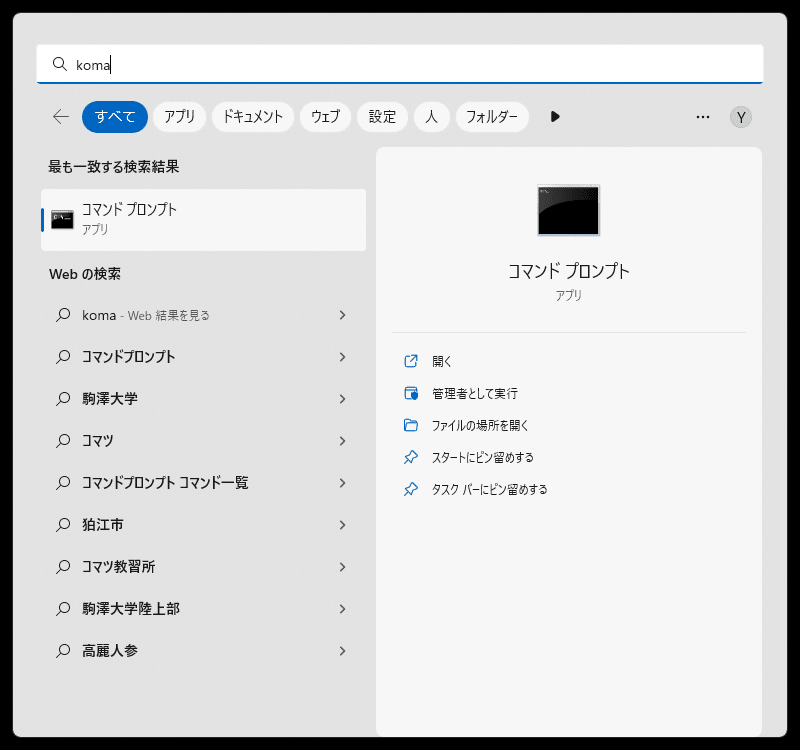The width and height of the screenshot is (800, 750).
Task: Click the pin icon for タスク バーにピン留めする
Action: click(x=411, y=489)
